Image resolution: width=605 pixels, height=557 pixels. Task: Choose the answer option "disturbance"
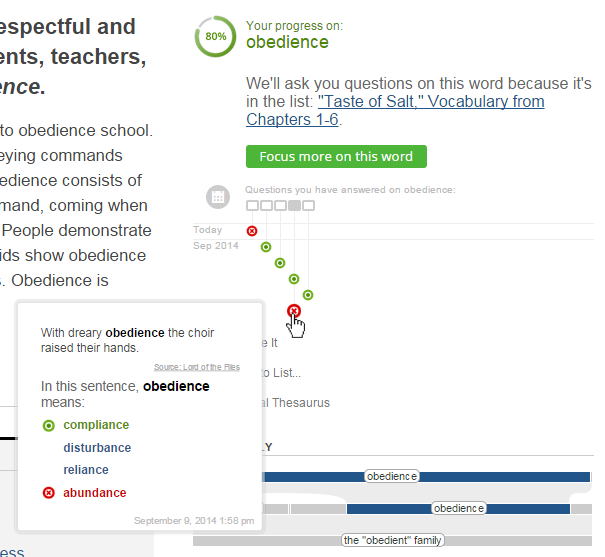click(x=97, y=448)
